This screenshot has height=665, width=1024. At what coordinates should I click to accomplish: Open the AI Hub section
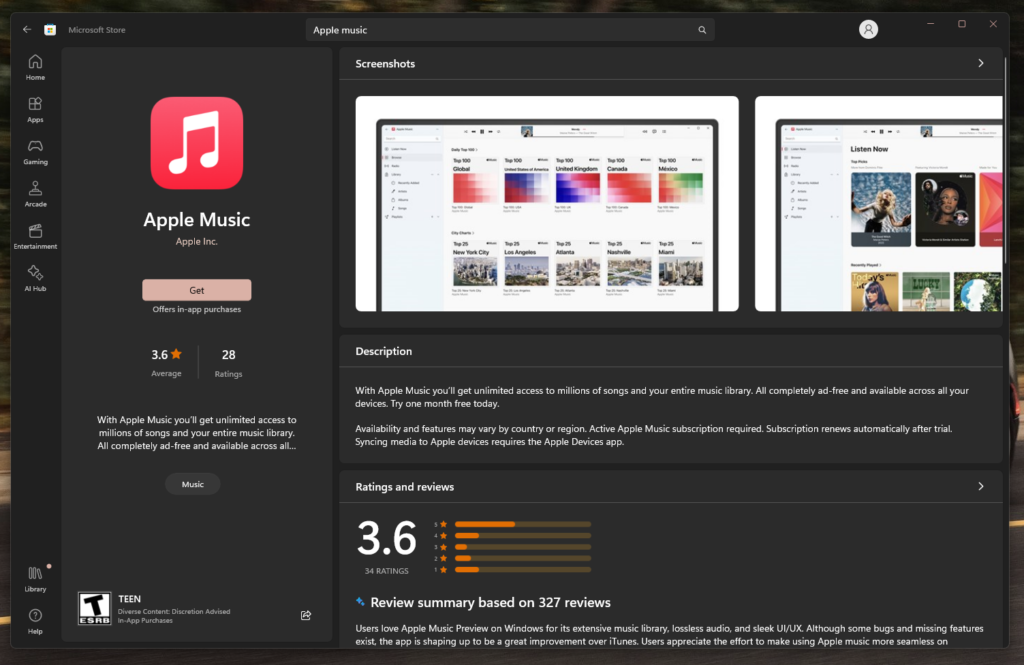pyautogui.click(x=35, y=278)
